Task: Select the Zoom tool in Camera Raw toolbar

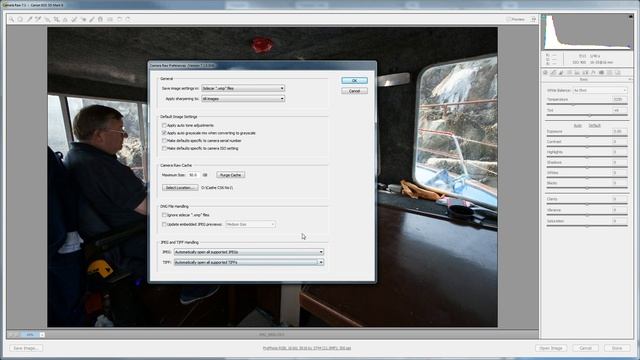Action: (11, 19)
